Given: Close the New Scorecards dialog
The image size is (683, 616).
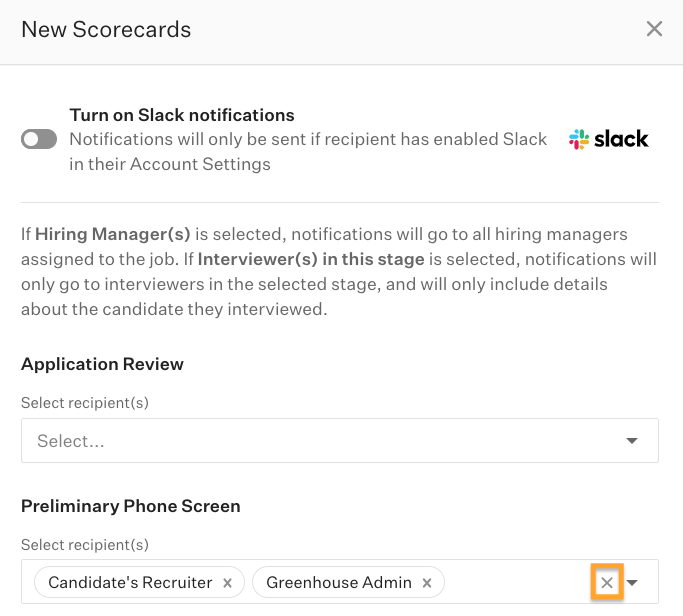Looking at the screenshot, I should (654, 29).
